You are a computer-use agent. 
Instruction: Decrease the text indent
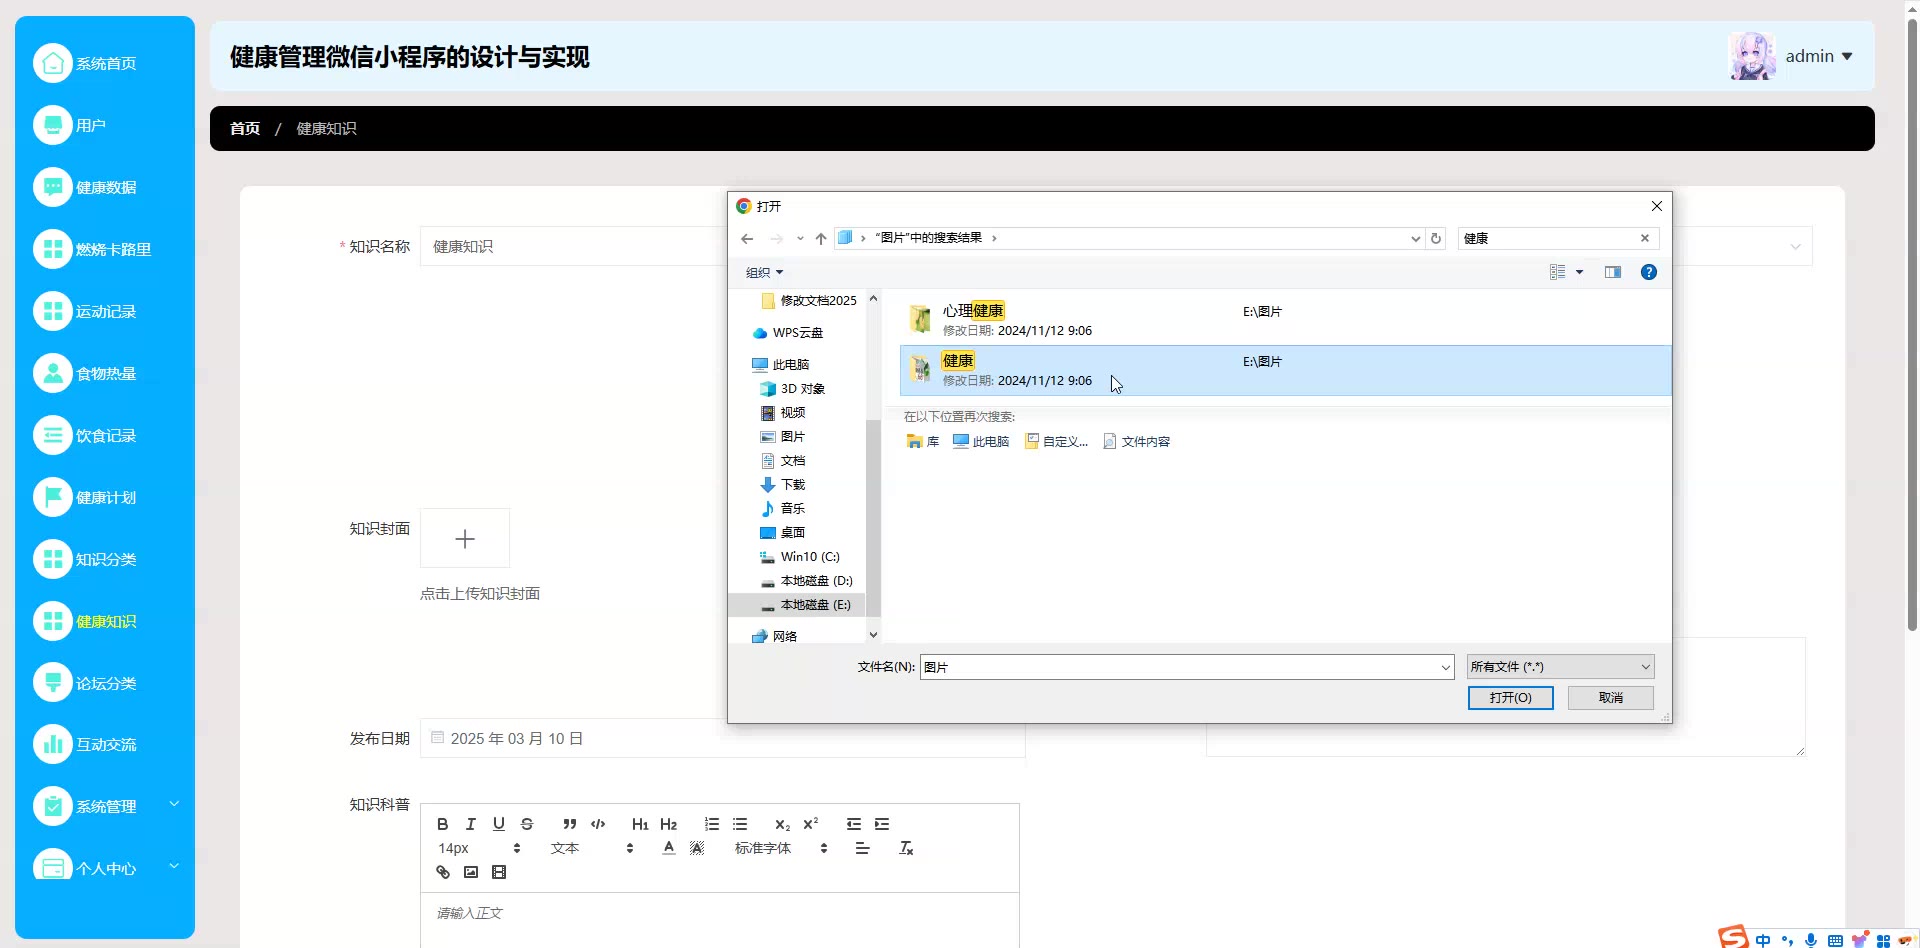853,824
